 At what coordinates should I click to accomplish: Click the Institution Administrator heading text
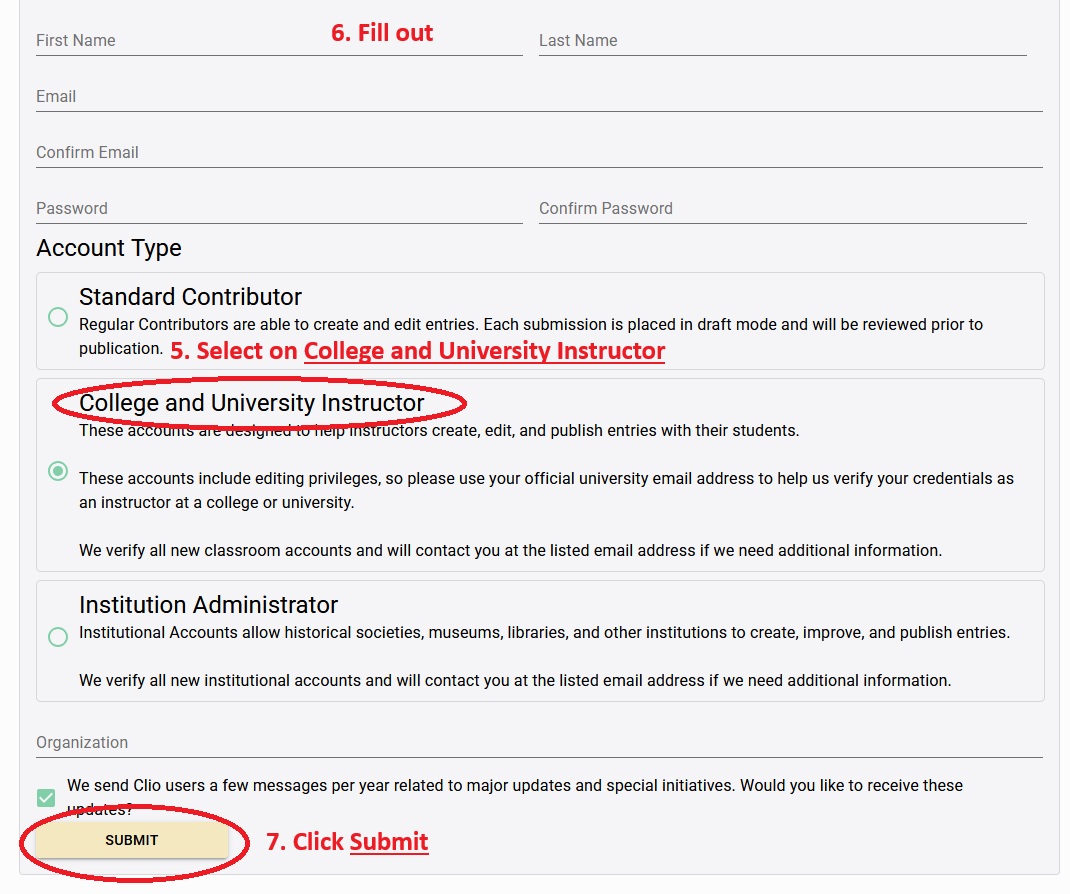[x=208, y=605]
